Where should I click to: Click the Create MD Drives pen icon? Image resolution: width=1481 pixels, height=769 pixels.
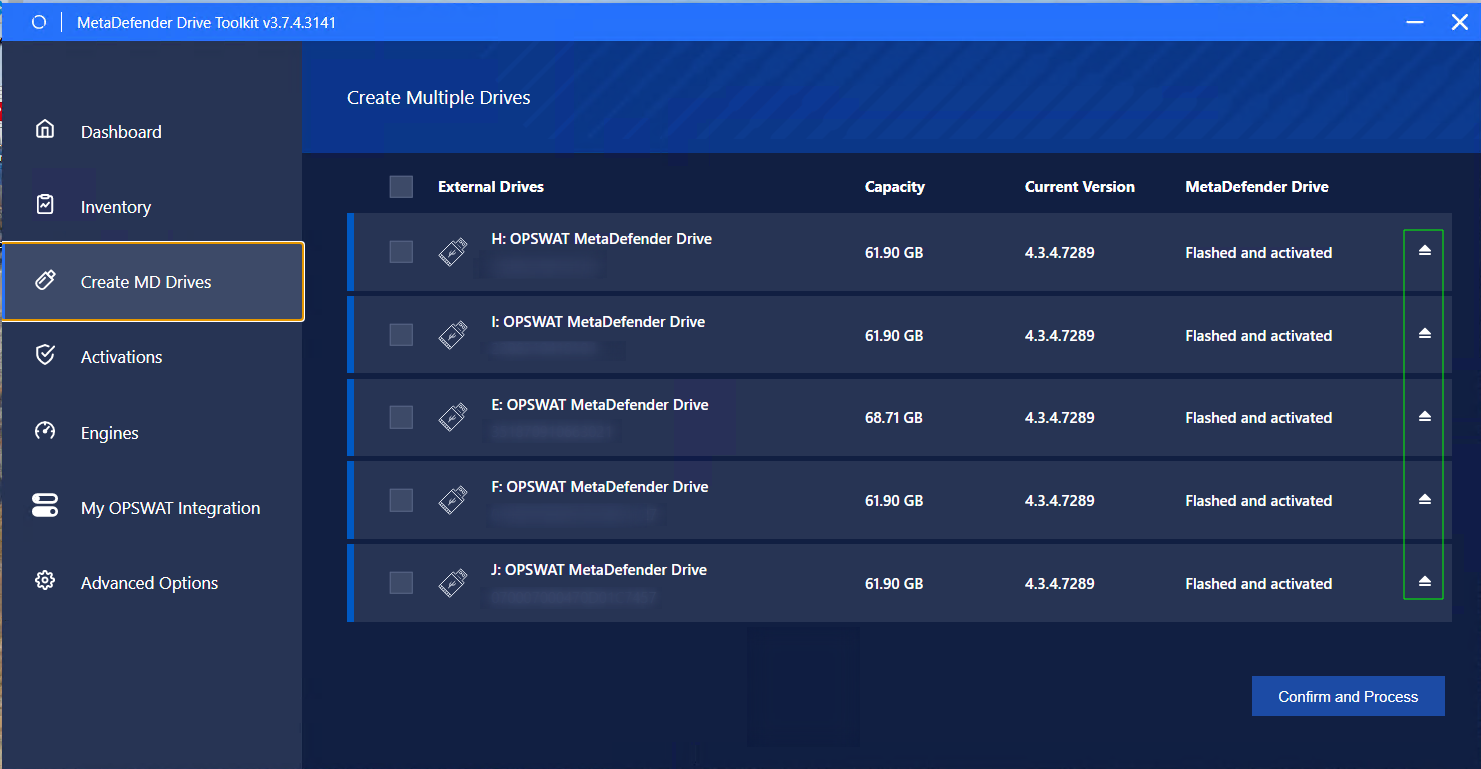pyautogui.click(x=45, y=280)
